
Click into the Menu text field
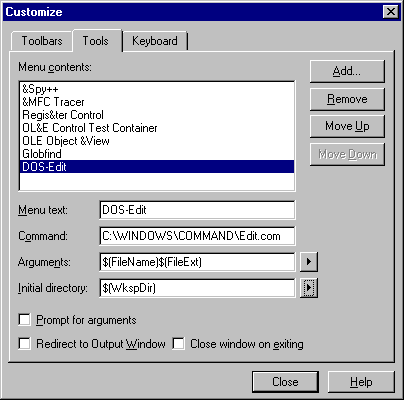coord(197,210)
